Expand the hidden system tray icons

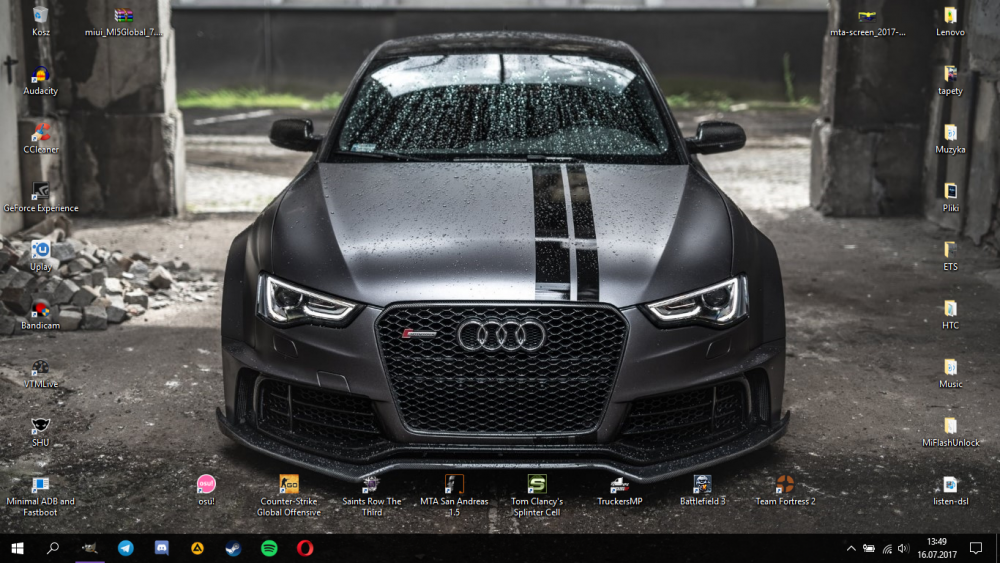(851, 548)
